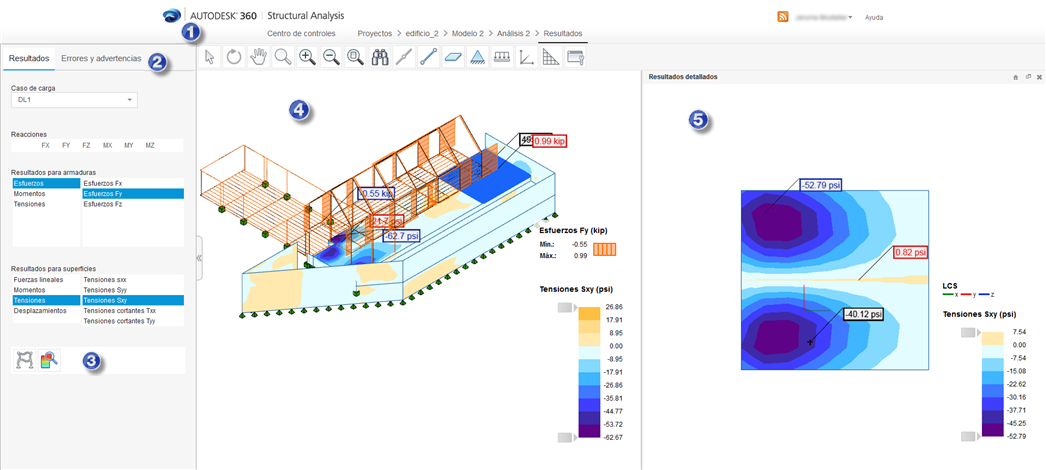This screenshot has height=470, width=1046.
Task: Choose the pan hand tool
Action: 258,58
